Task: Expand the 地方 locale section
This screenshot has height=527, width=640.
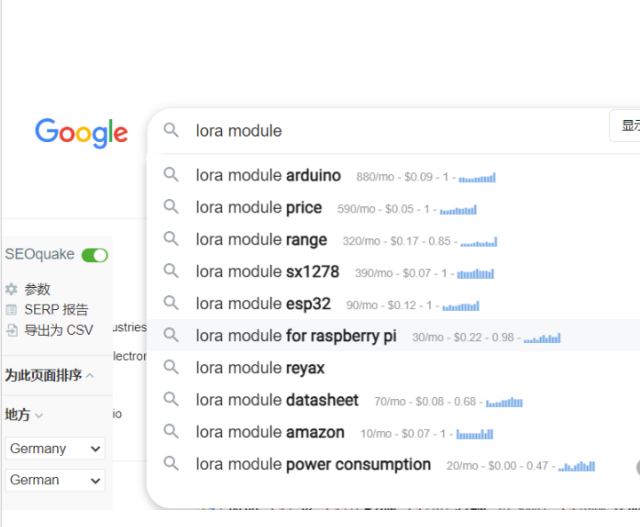Action: click(24, 414)
